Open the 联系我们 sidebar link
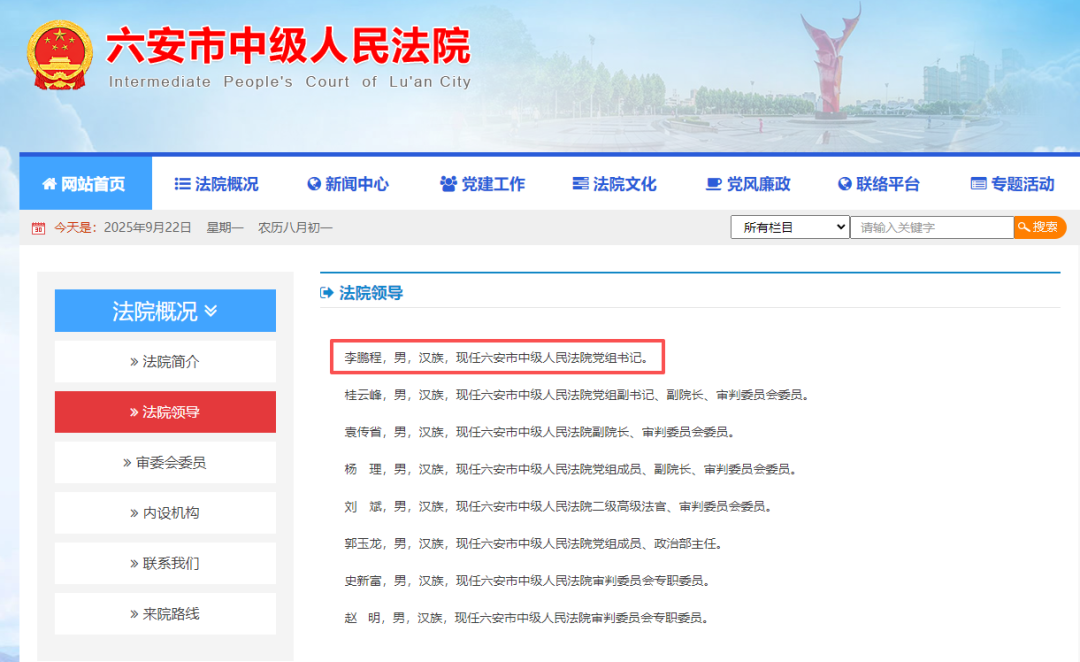1080x662 pixels. [x=165, y=563]
